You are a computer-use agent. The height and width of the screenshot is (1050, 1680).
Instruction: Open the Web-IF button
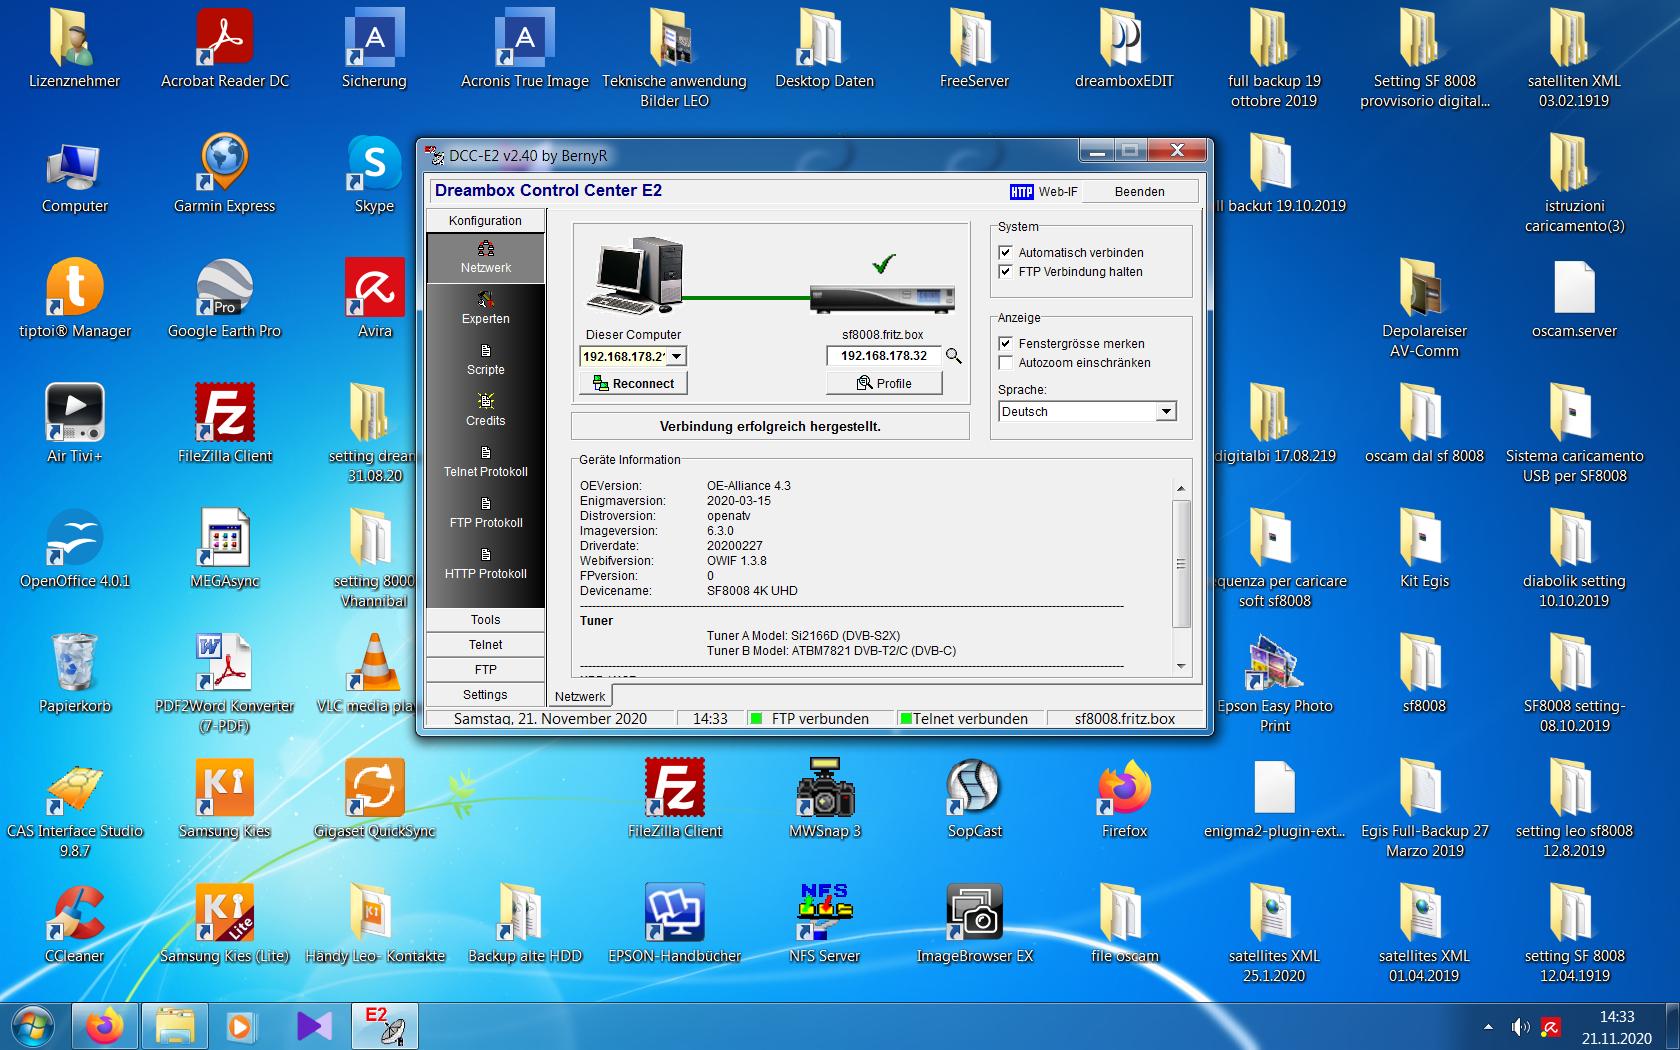click(x=1043, y=192)
